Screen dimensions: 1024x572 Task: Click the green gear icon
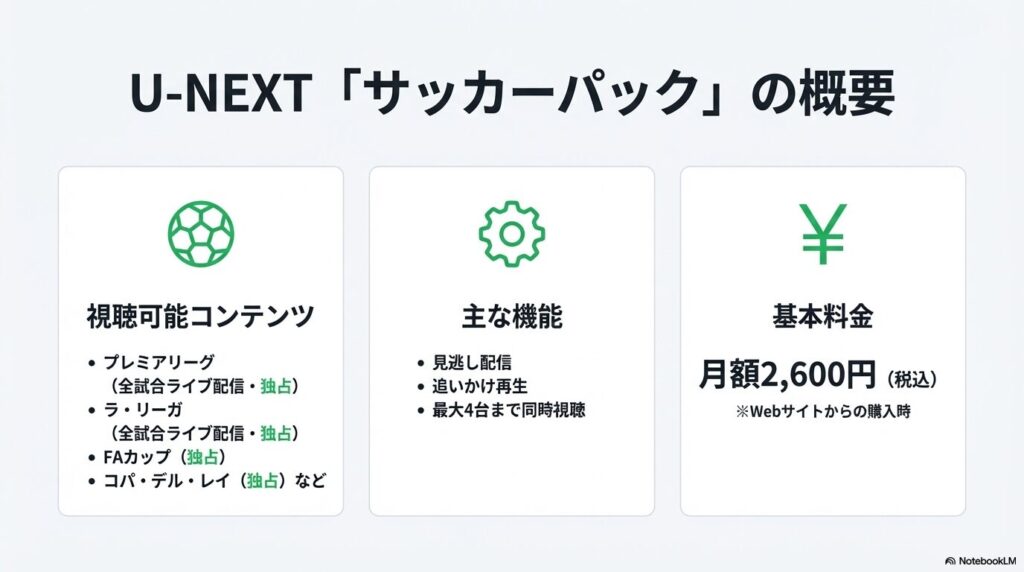click(x=511, y=234)
